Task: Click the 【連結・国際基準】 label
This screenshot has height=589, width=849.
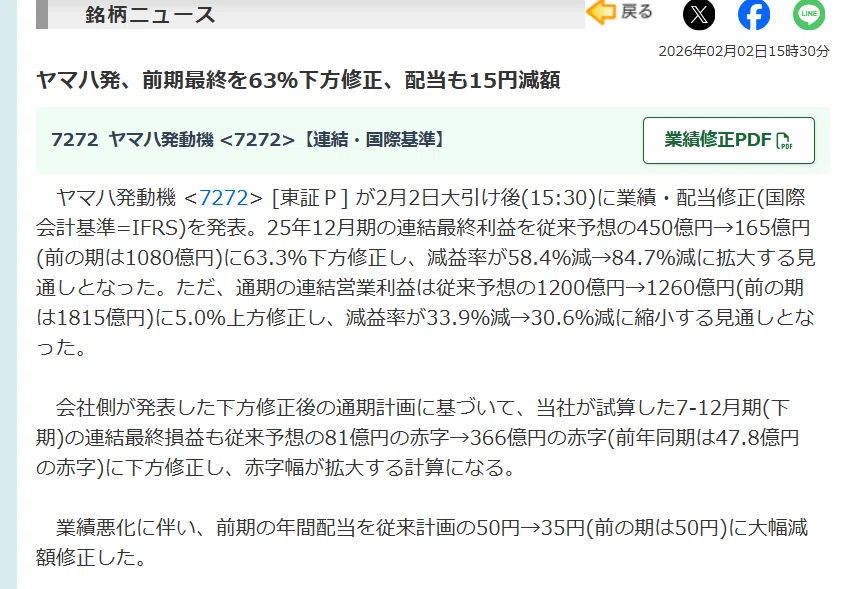Action: click(x=374, y=140)
